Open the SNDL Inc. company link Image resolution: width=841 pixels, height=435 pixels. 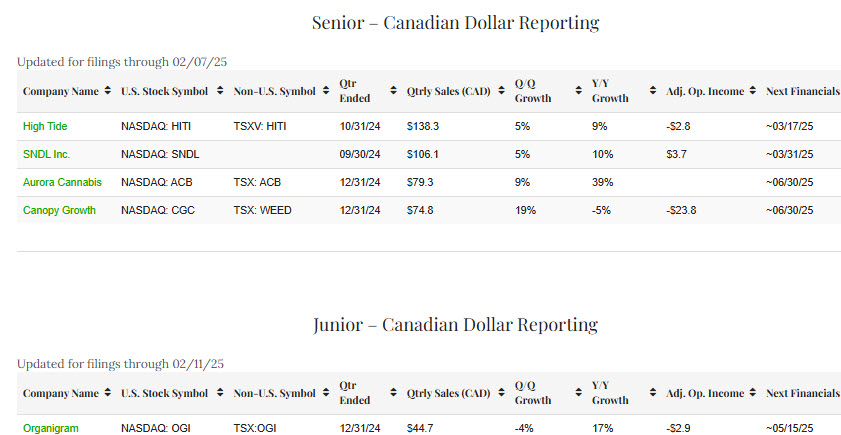tap(46, 155)
